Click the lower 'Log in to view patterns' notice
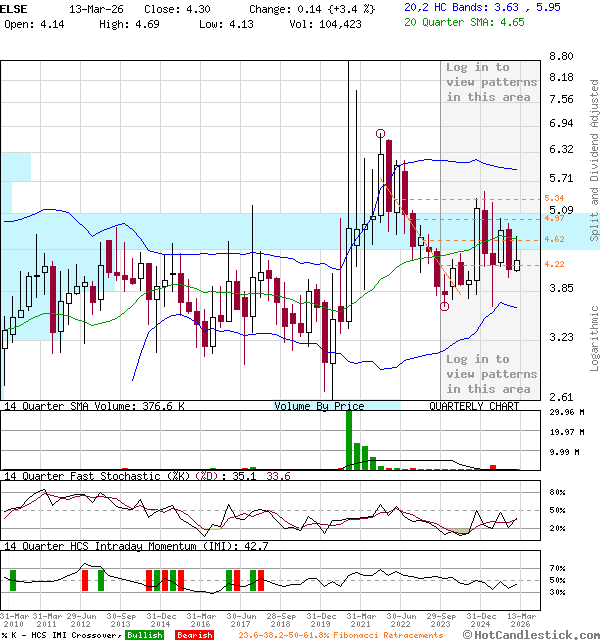This screenshot has width=600, height=640. 491,374
